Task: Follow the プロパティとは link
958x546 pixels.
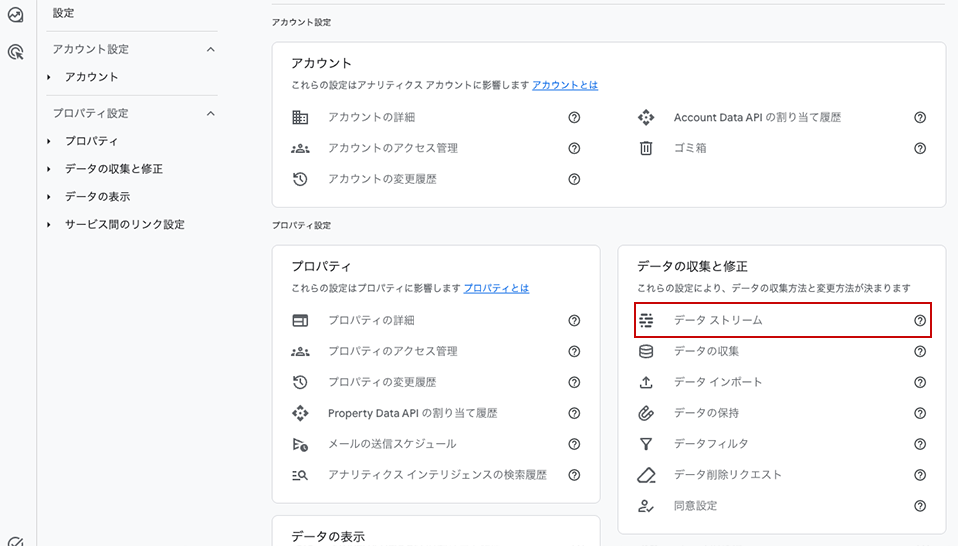Action: 496,288
